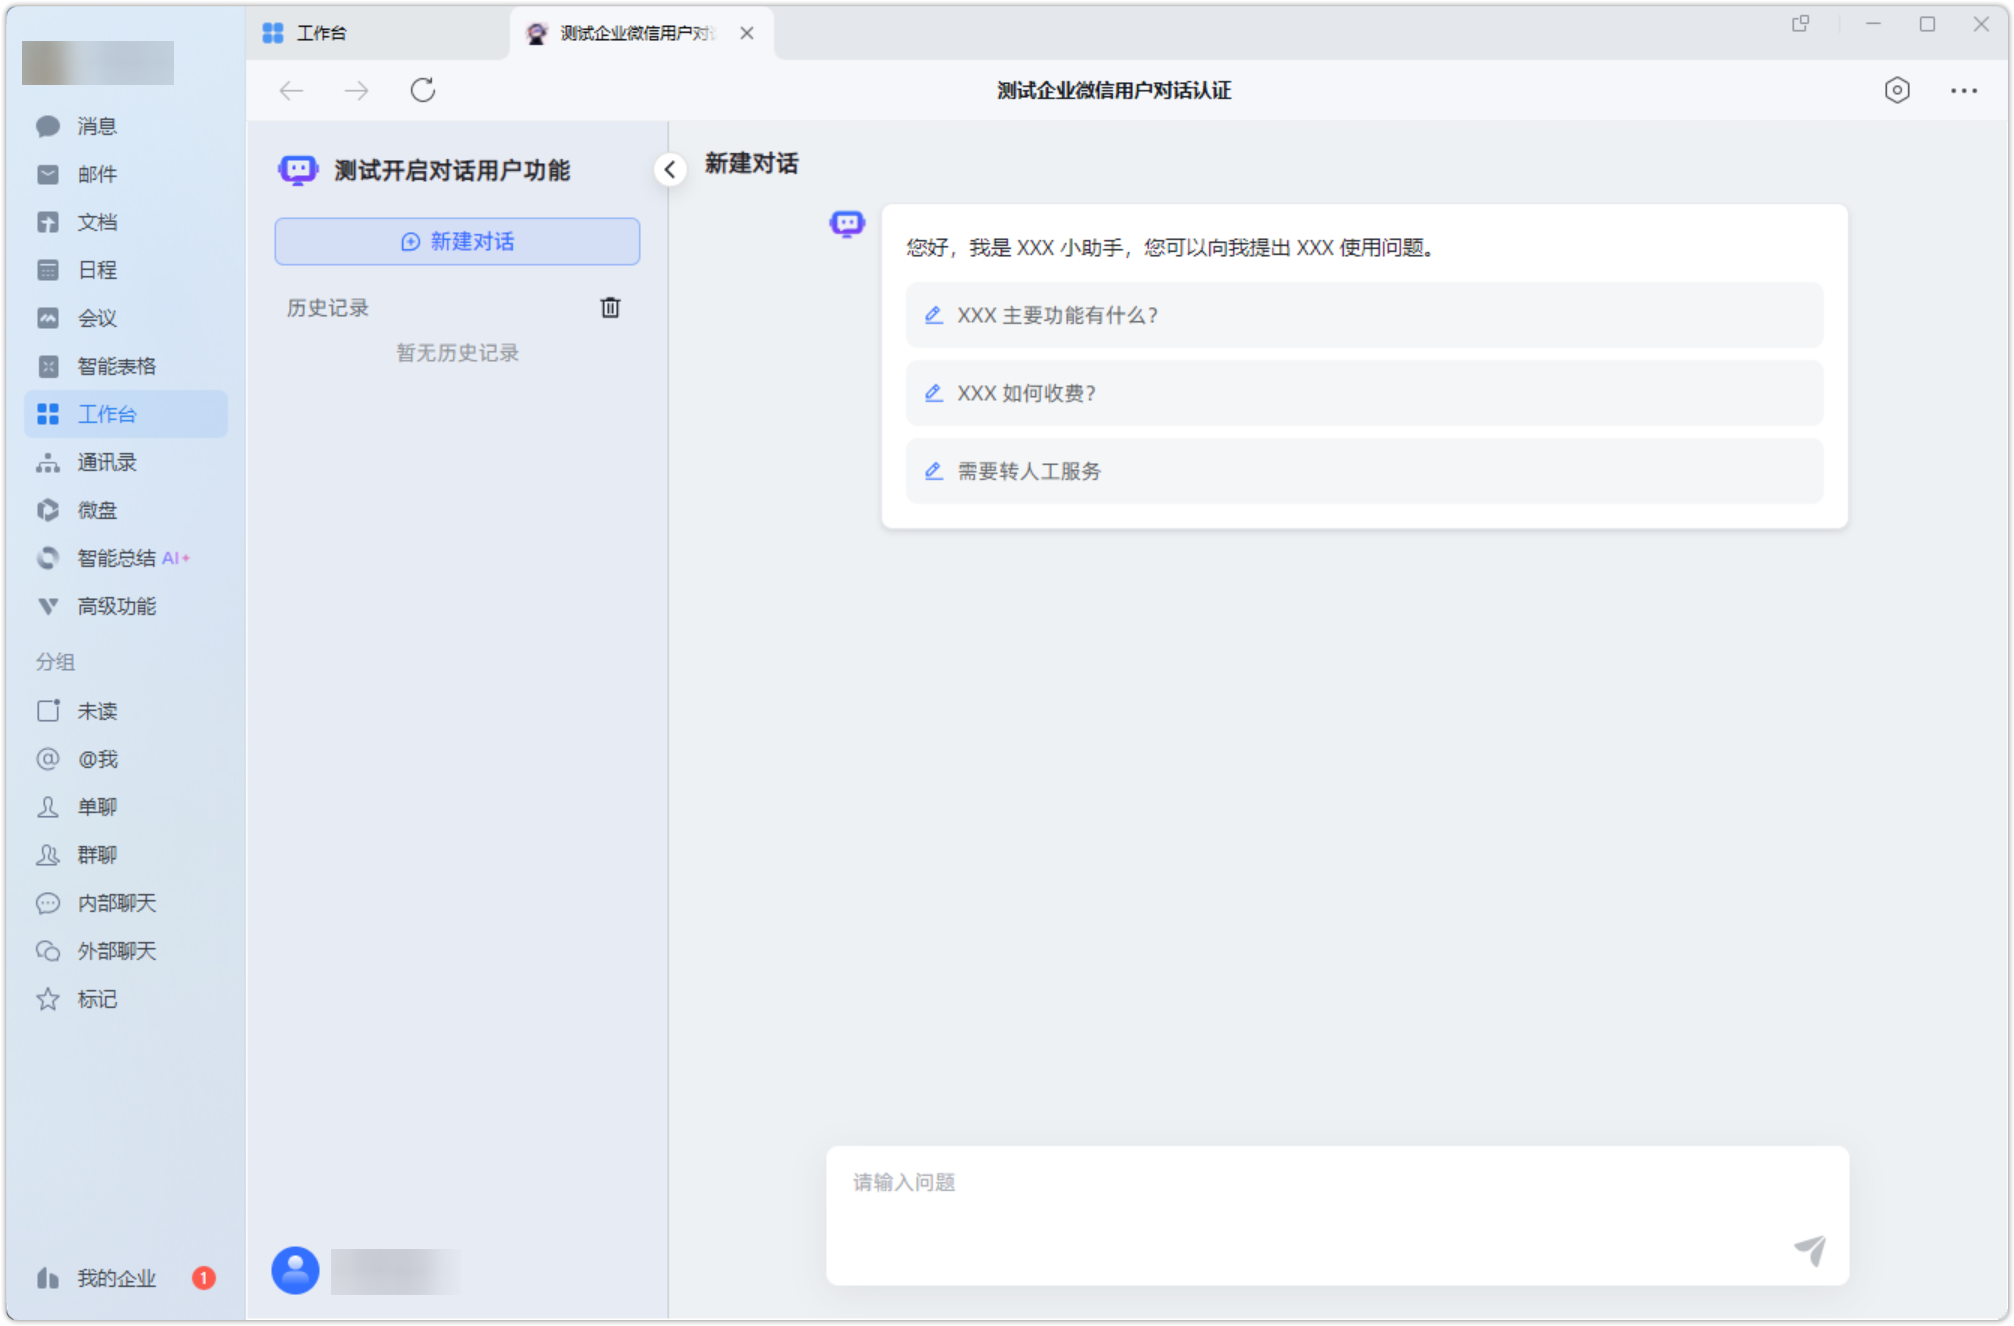Open 高级功能 in the sidebar
Screen dimensions: 2014x1326
(116, 606)
